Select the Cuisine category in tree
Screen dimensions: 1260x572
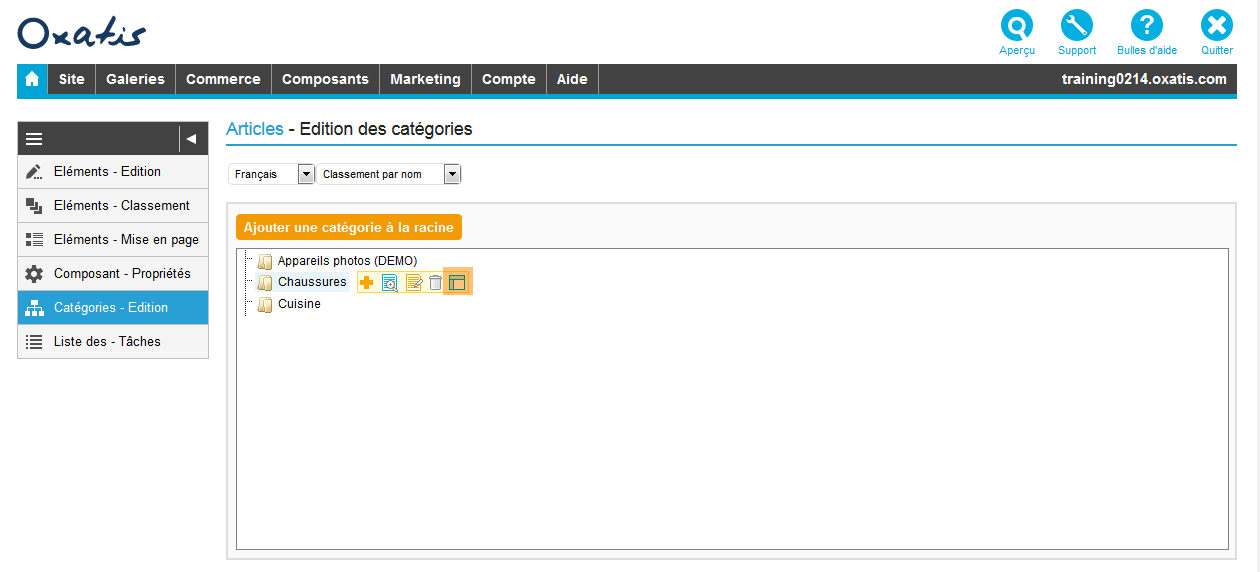299,304
